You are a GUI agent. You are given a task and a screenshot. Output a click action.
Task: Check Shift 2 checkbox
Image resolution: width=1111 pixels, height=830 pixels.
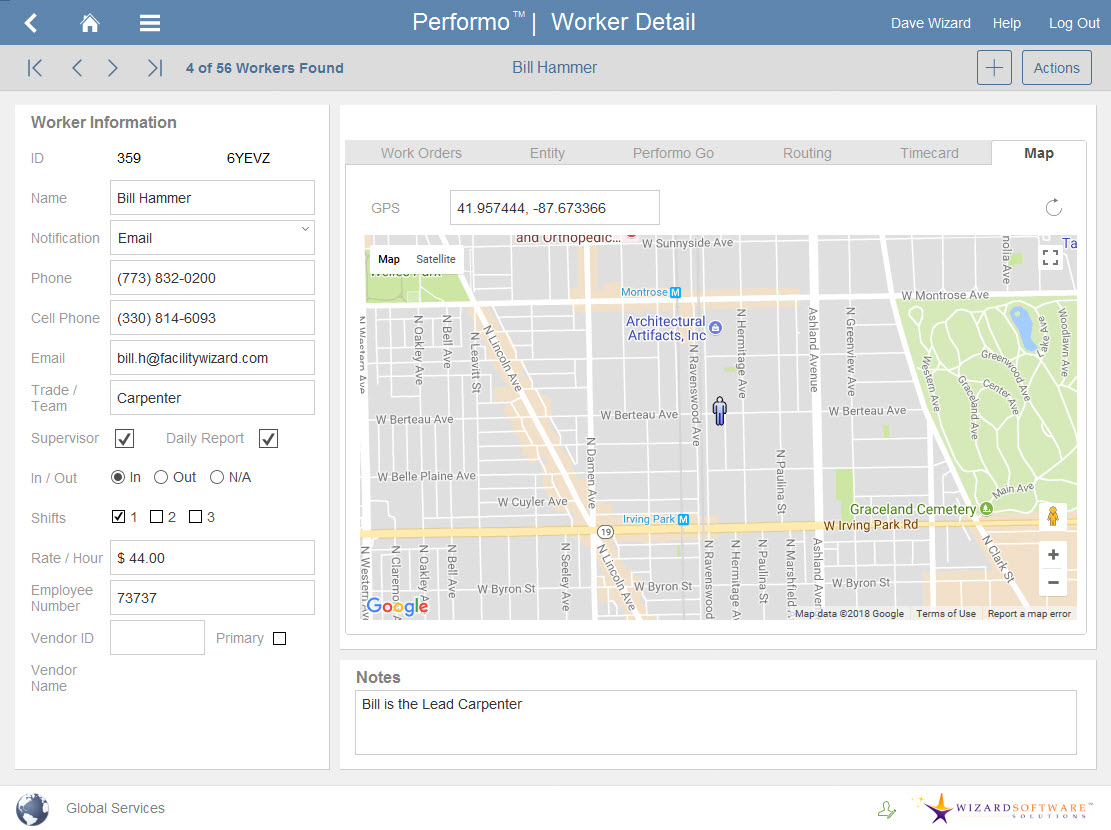click(x=157, y=517)
